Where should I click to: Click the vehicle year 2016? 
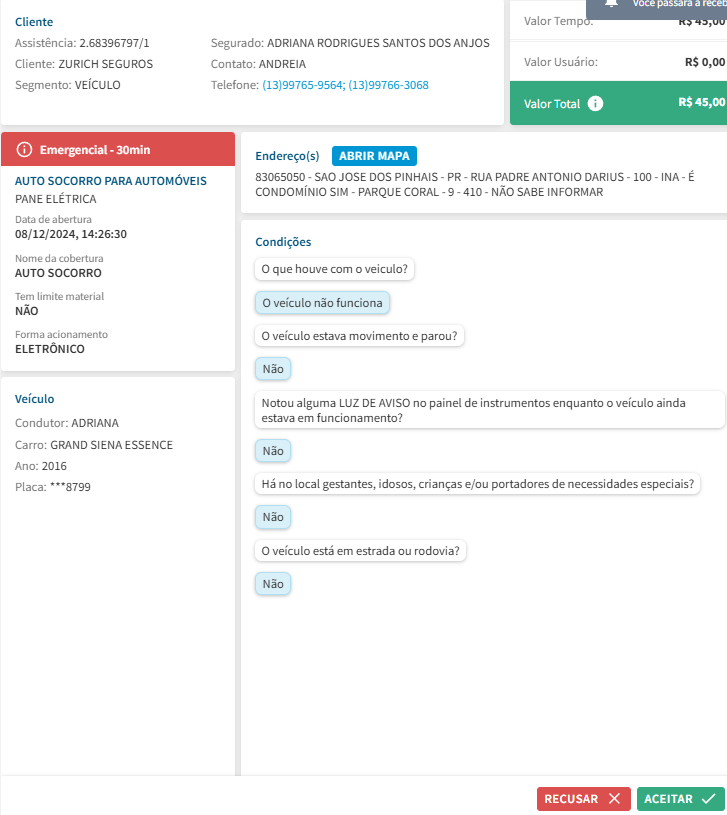pyautogui.click(x=54, y=466)
